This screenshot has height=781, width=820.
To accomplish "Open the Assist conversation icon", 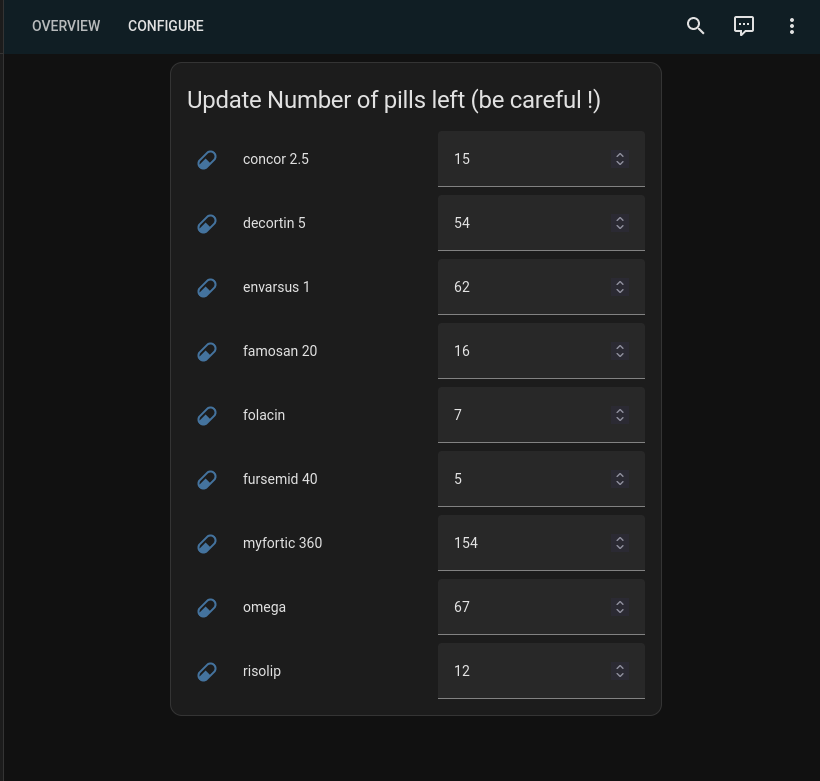I will point(744,26).
